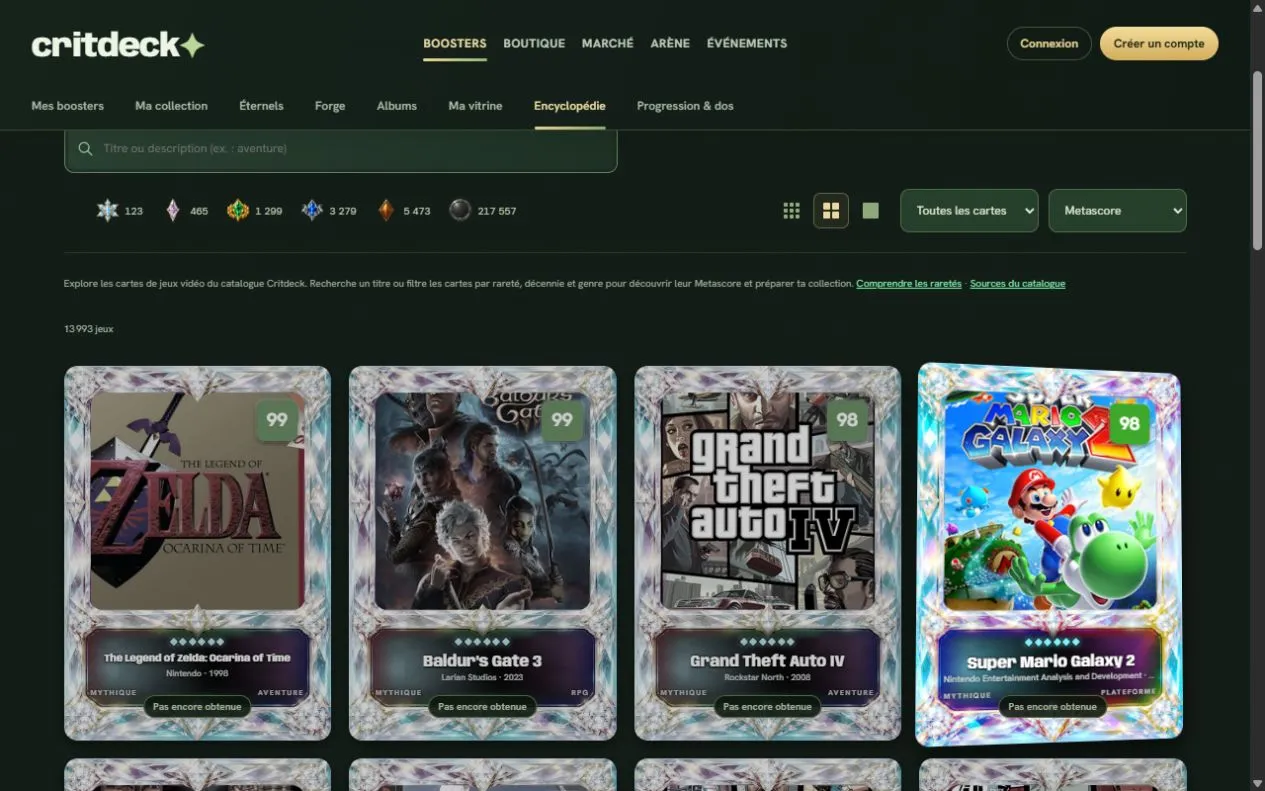This screenshot has width=1265, height=791.
Task: Open the Ma collection tab
Action: coord(172,106)
